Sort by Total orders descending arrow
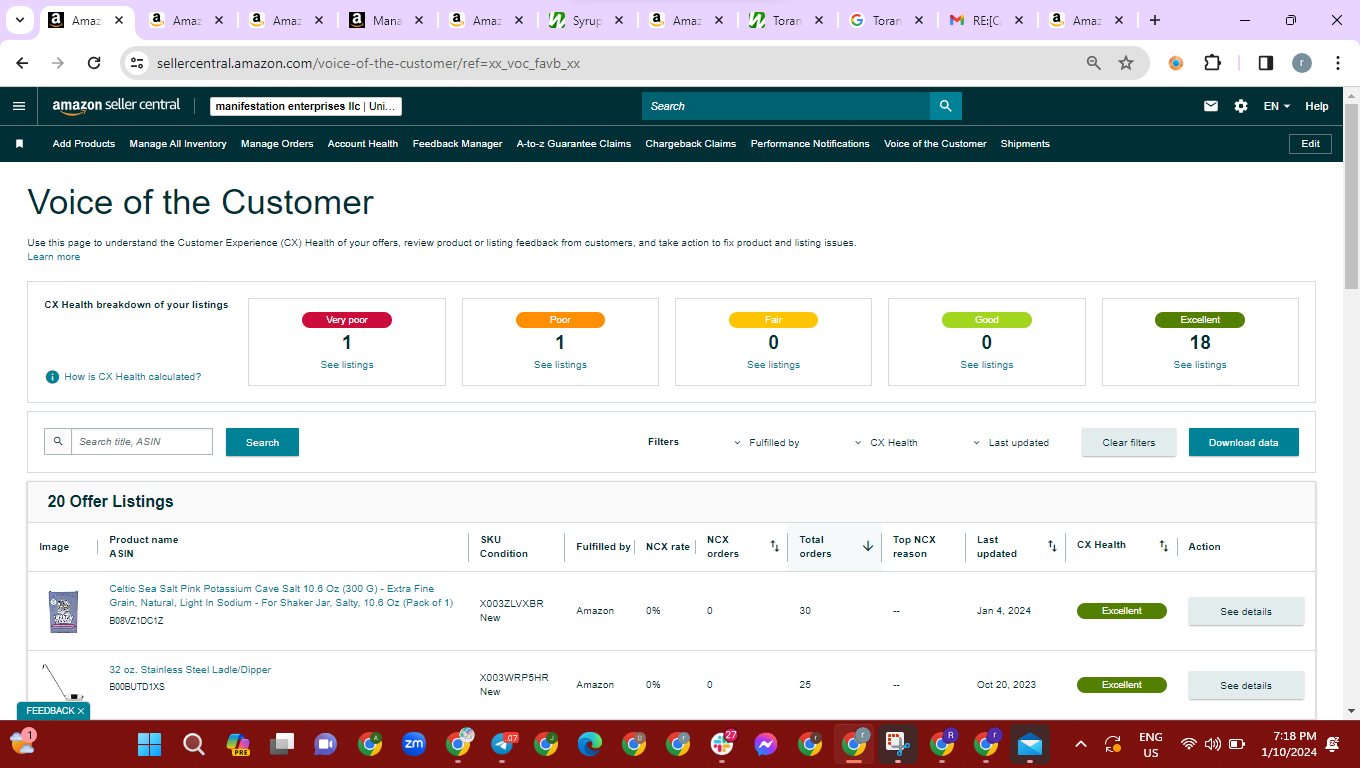1360x768 pixels. pyautogui.click(x=868, y=546)
